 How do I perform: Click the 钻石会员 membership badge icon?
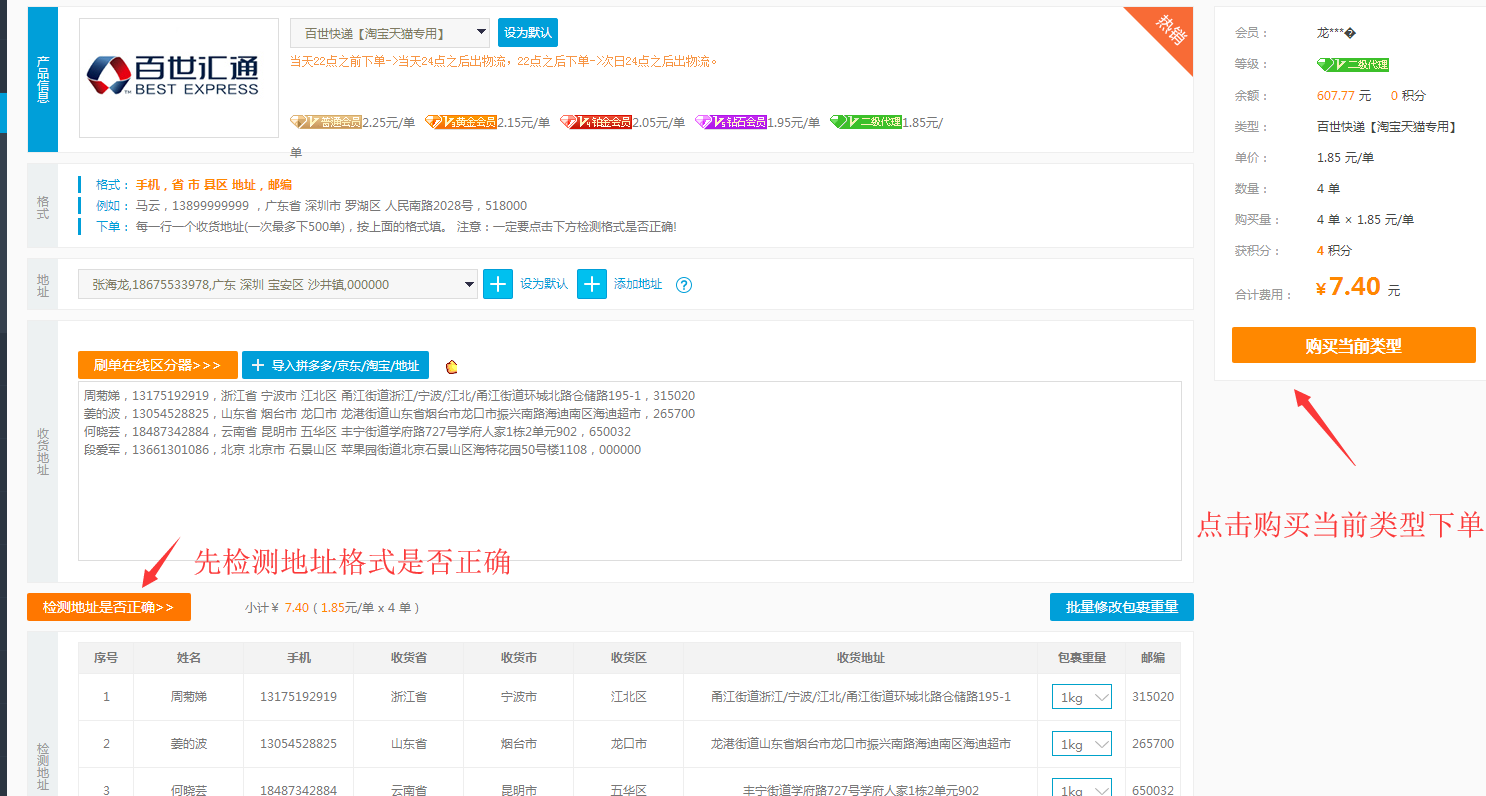[731, 122]
